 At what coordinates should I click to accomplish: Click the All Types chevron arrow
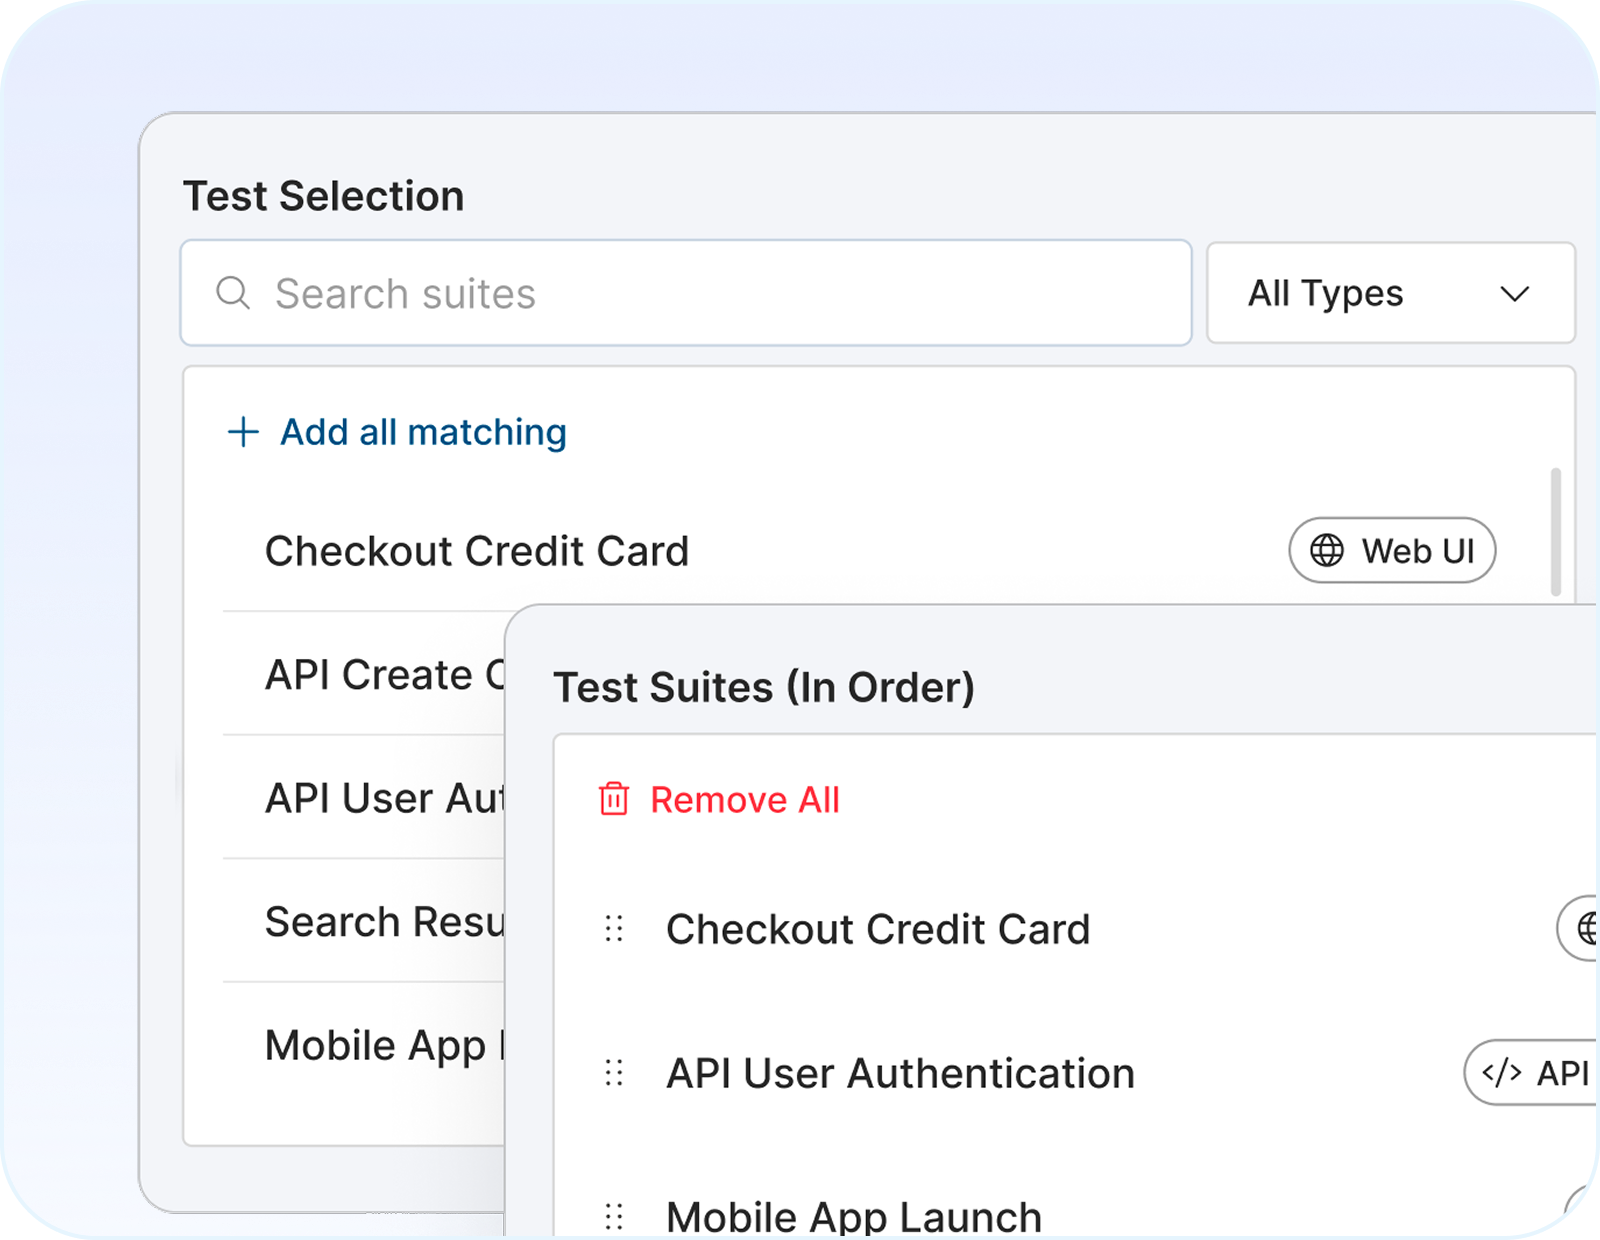(1515, 294)
